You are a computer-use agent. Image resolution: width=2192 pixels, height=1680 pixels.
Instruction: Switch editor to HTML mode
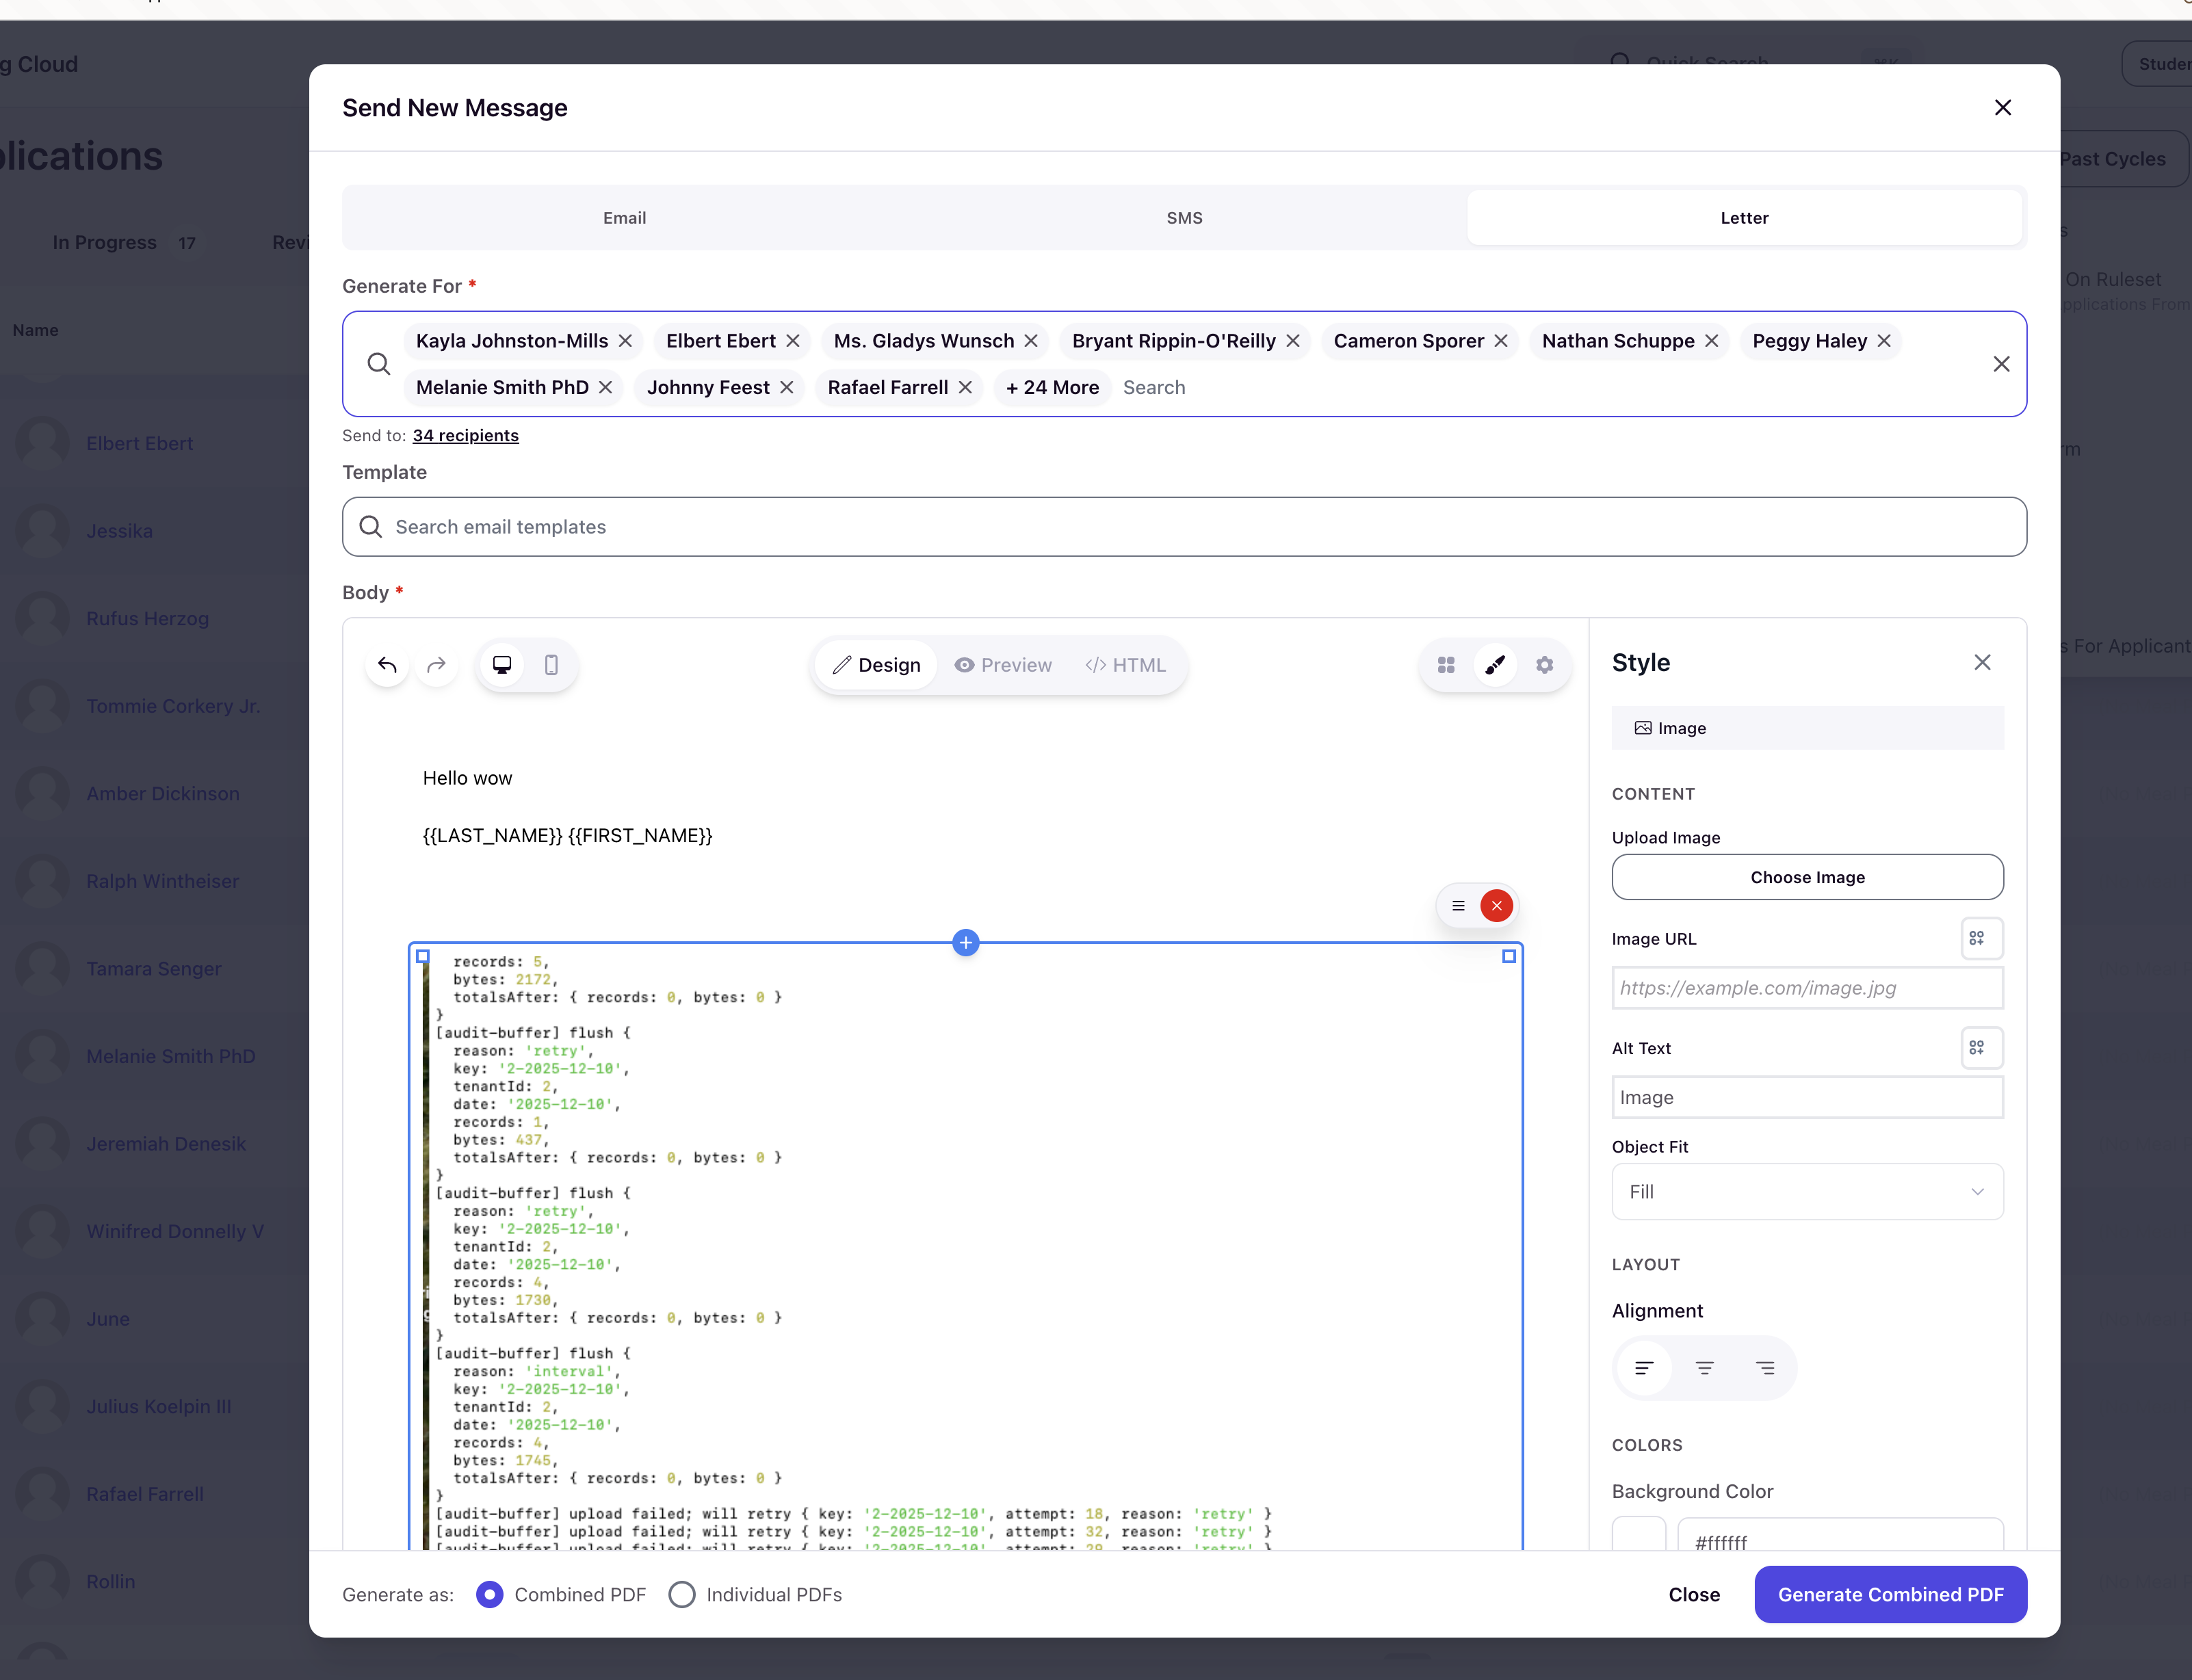click(x=1126, y=665)
